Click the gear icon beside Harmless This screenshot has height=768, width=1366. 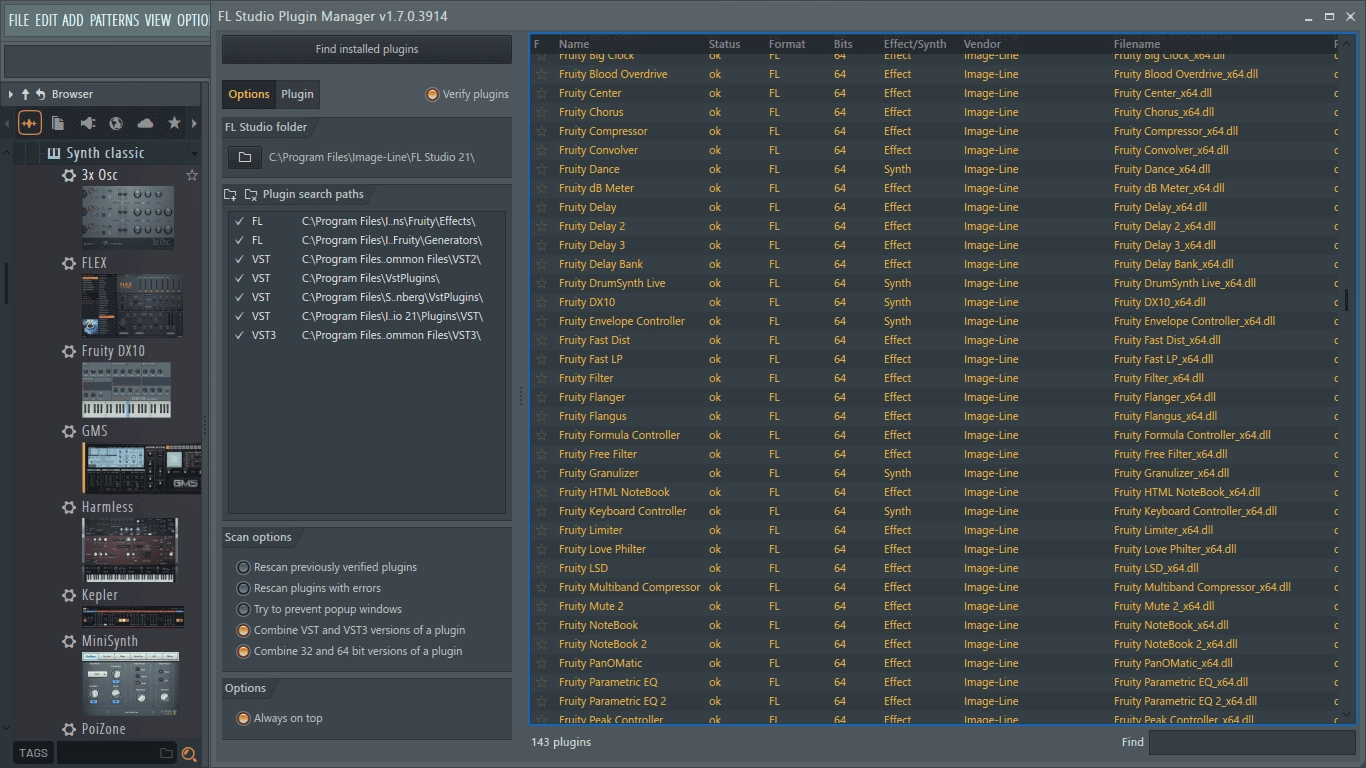69,507
